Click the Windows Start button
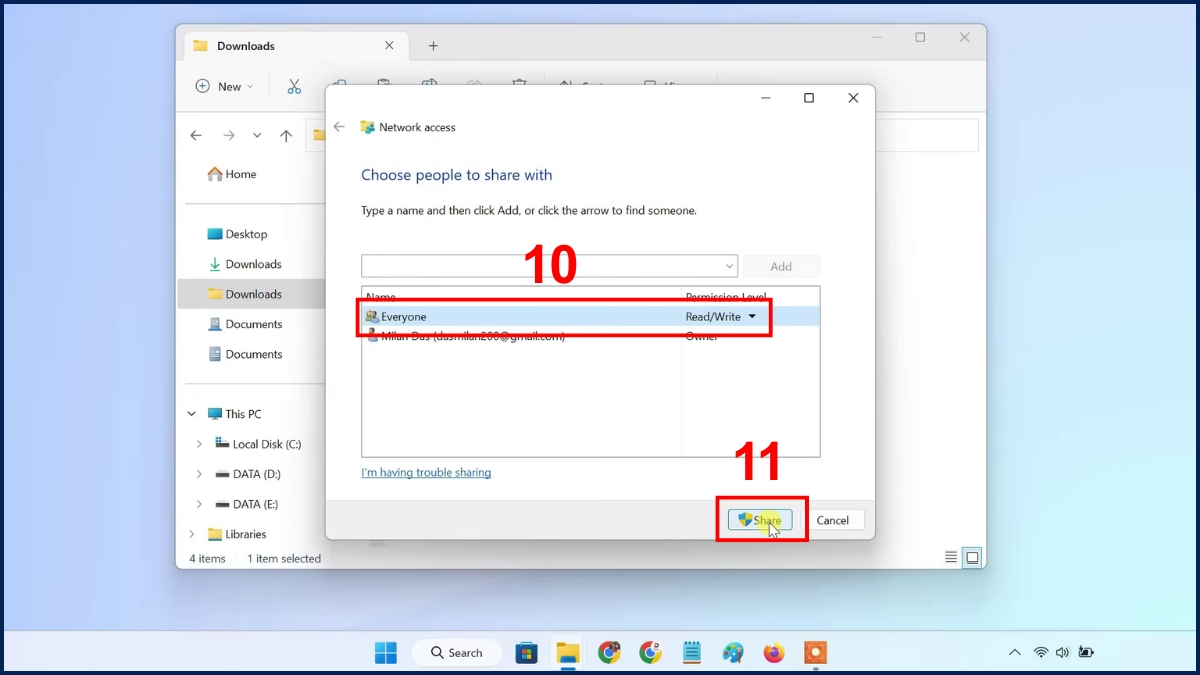Screen dimensions: 1200x675 [x=386, y=653]
